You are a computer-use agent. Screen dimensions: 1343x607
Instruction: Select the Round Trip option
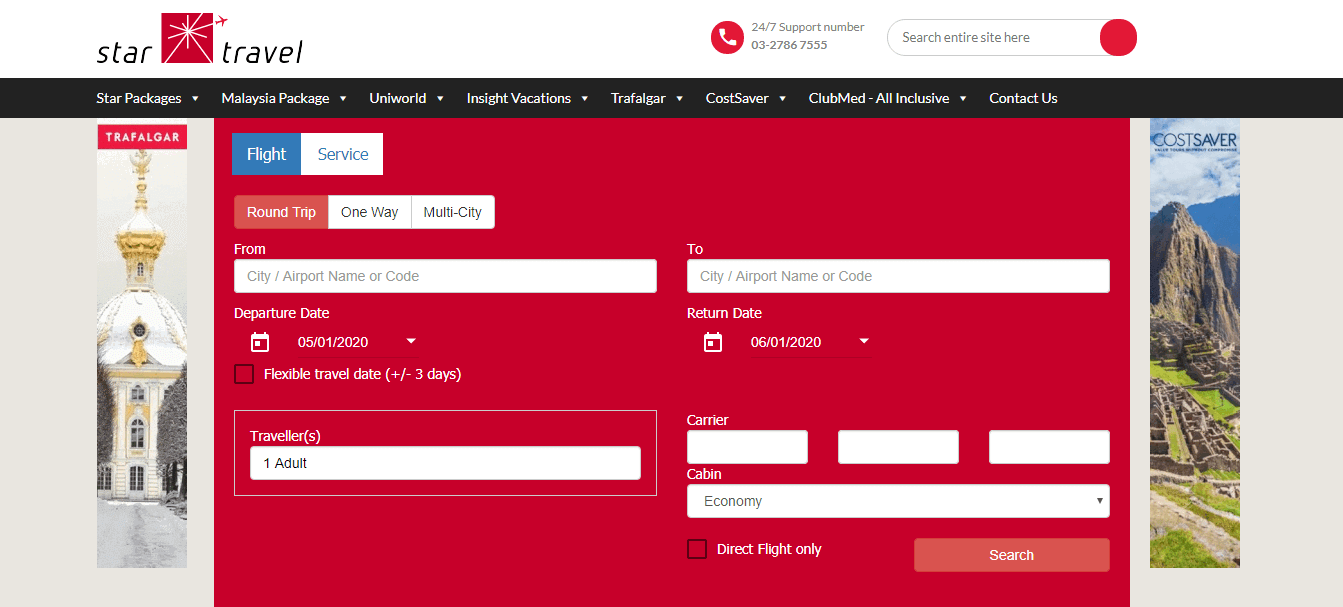coord(281,212)
